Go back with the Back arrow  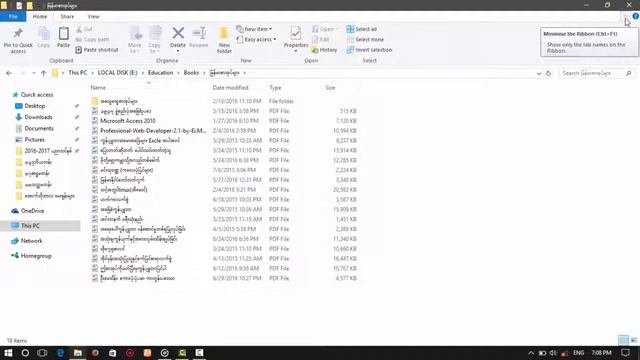click(x=9, y=73)
